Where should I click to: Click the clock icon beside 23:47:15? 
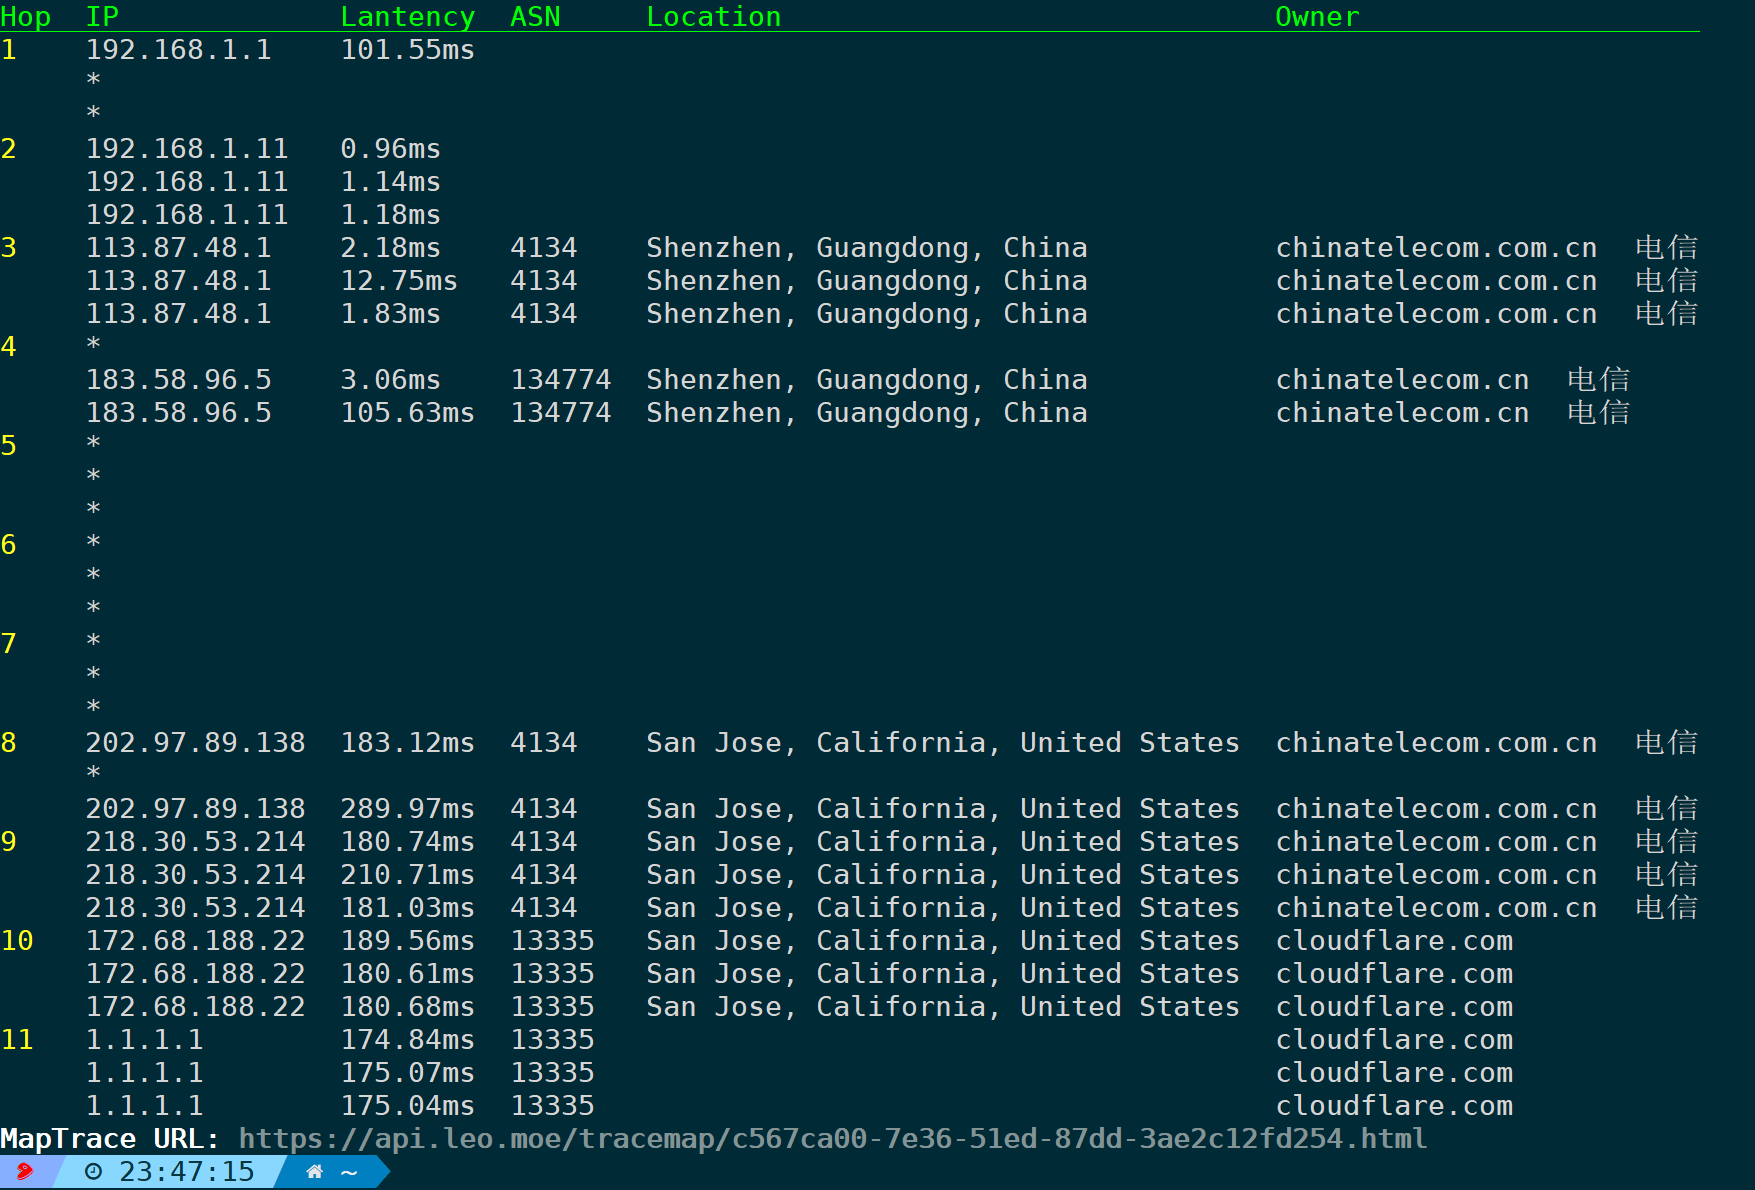[93, 1172]
